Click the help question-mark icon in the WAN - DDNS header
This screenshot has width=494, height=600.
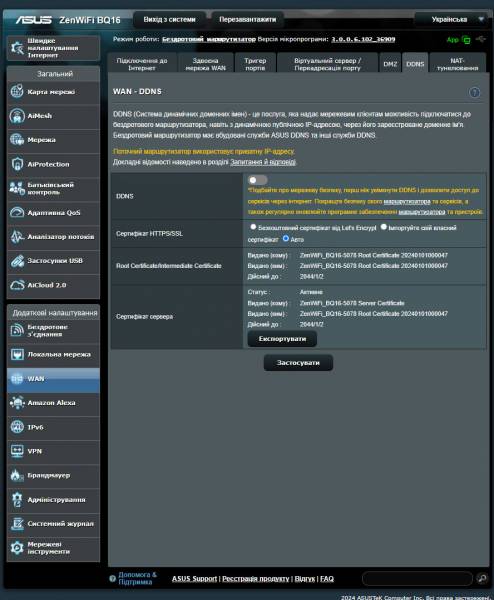pos(474,92)
